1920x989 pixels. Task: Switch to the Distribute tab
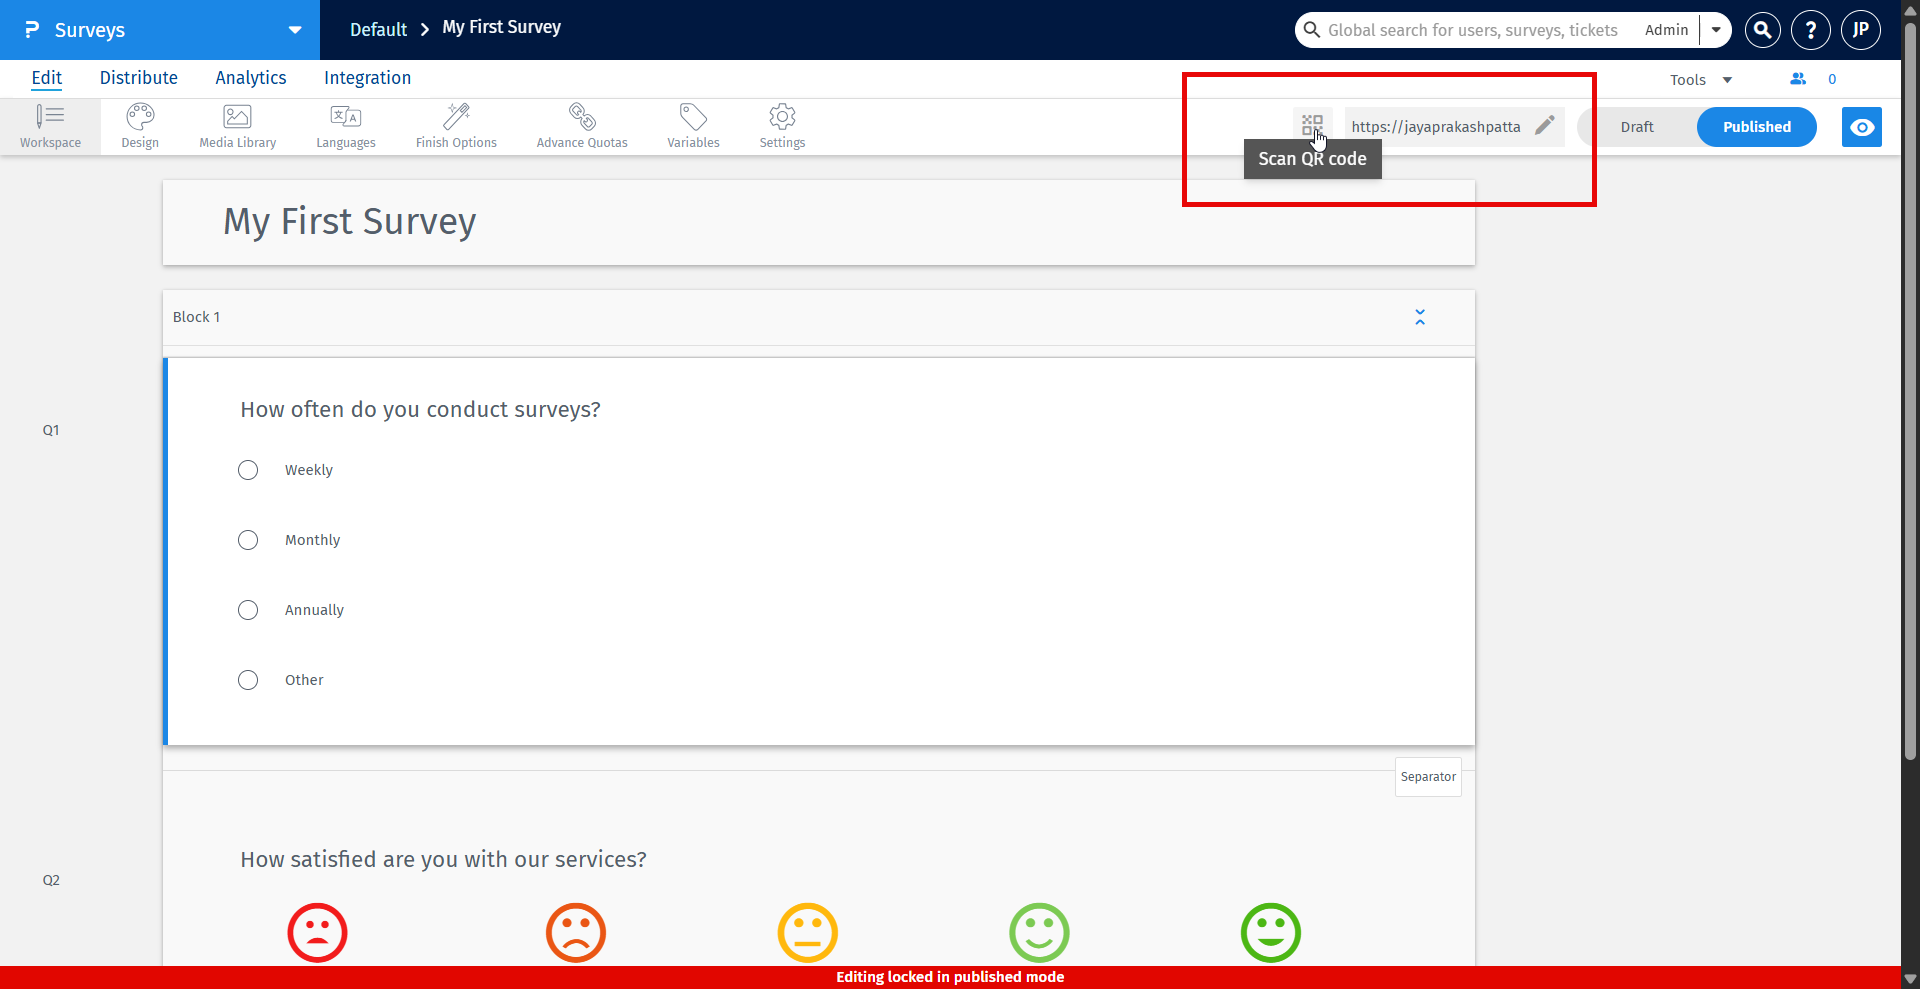pos(139,77)
